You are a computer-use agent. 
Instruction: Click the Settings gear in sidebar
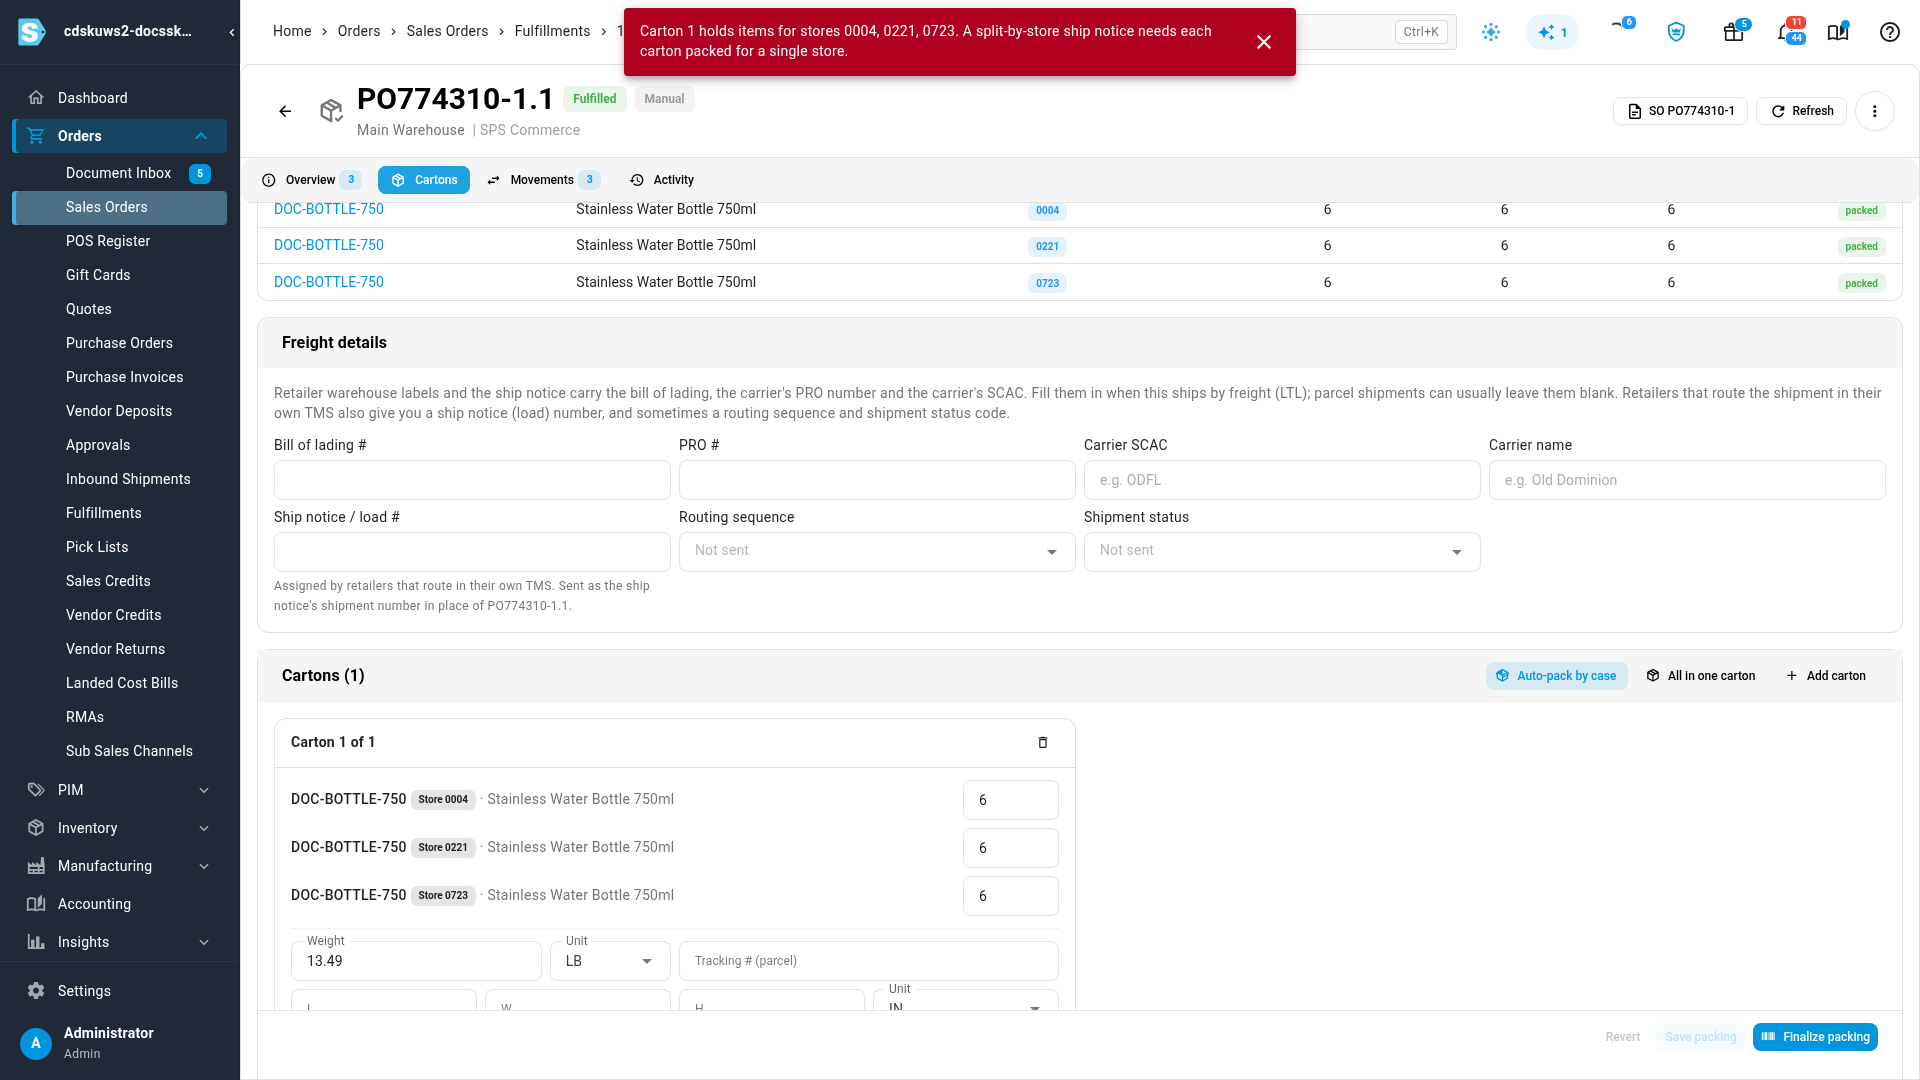click(x=36, y=991)
